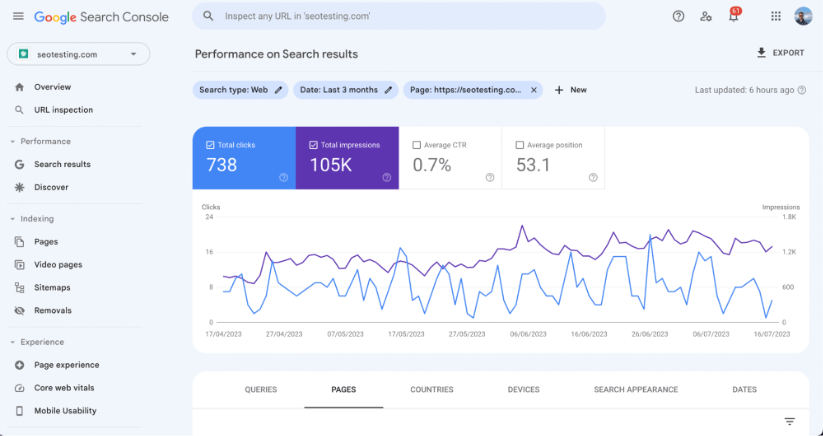This screenshot has height=436, width=823.
Task: Click the Average CTR 0.7% card
Action: point(450,158)
